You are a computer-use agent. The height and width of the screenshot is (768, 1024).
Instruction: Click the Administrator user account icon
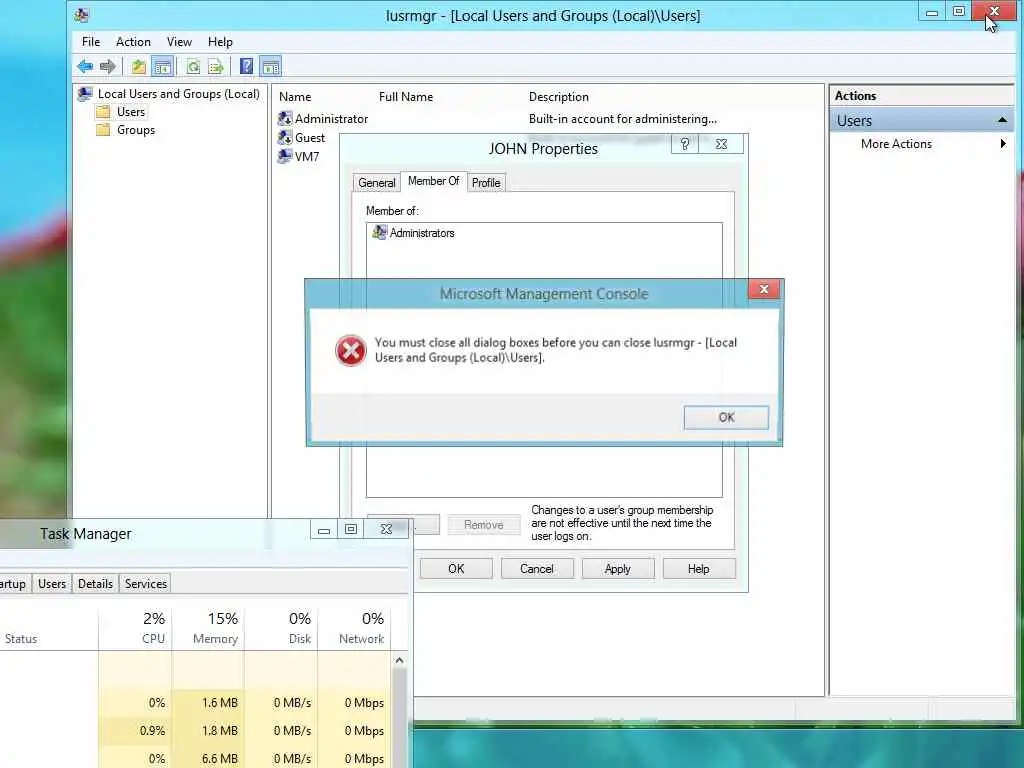tap(285, 118)
